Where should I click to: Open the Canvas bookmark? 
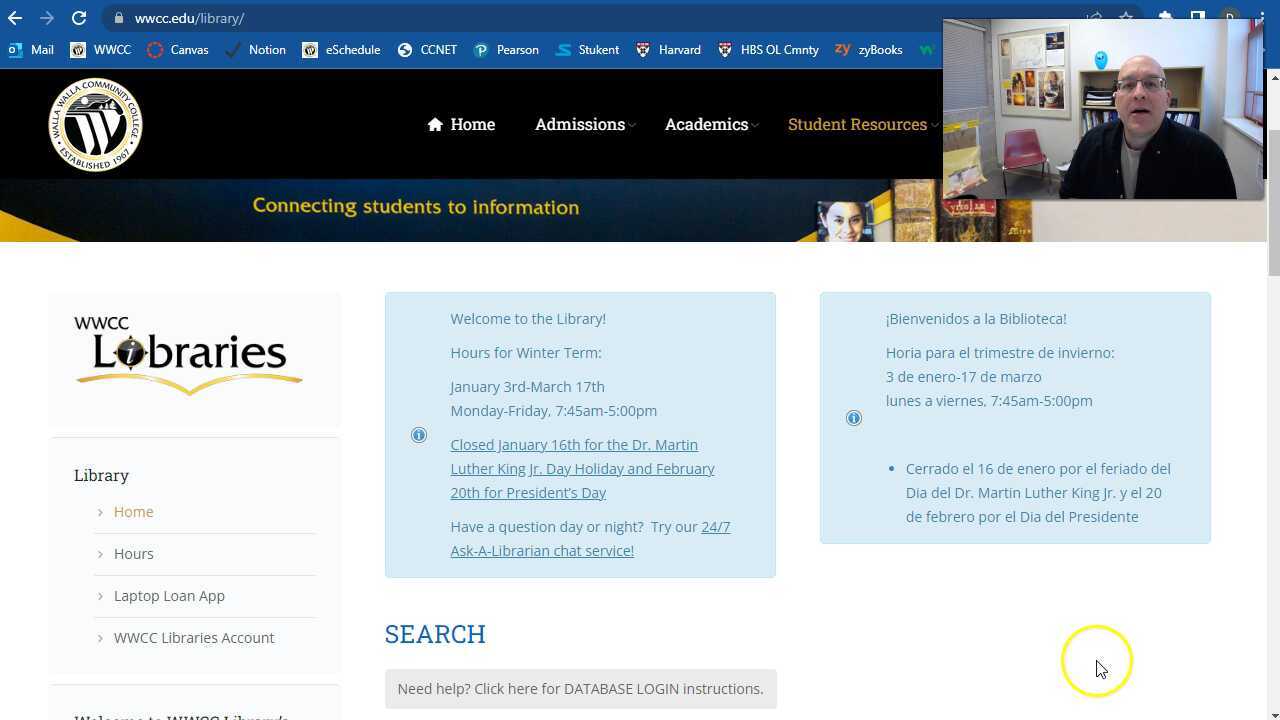pyautogui.click(x=178, y=49)
